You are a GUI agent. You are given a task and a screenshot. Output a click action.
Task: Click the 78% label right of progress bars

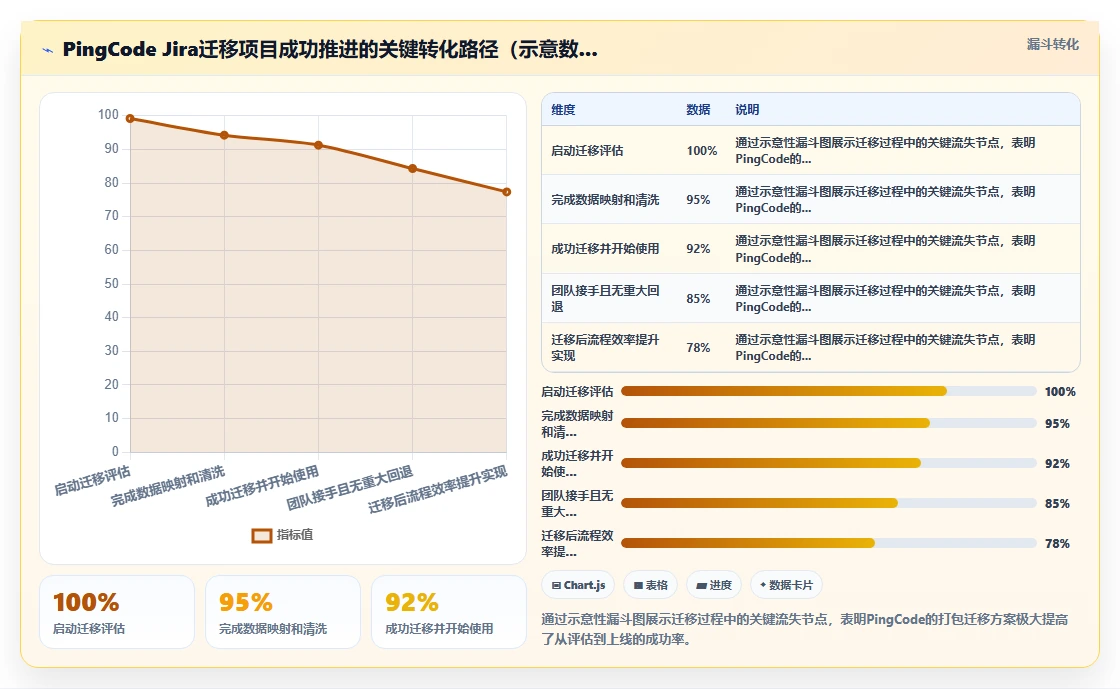click(x=1057, y=543)
